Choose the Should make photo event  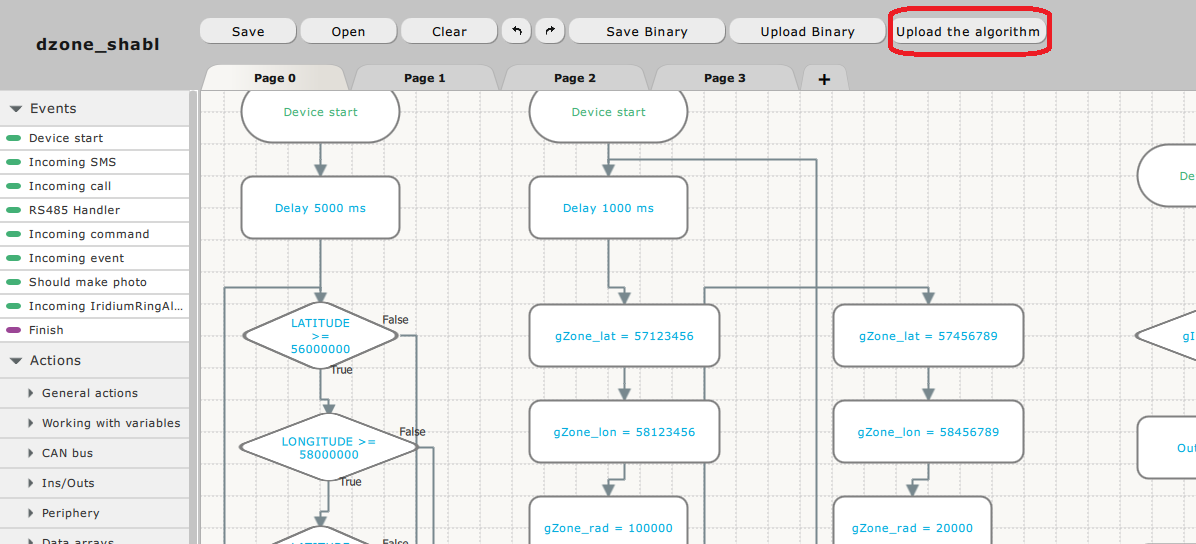pos(87,282)
